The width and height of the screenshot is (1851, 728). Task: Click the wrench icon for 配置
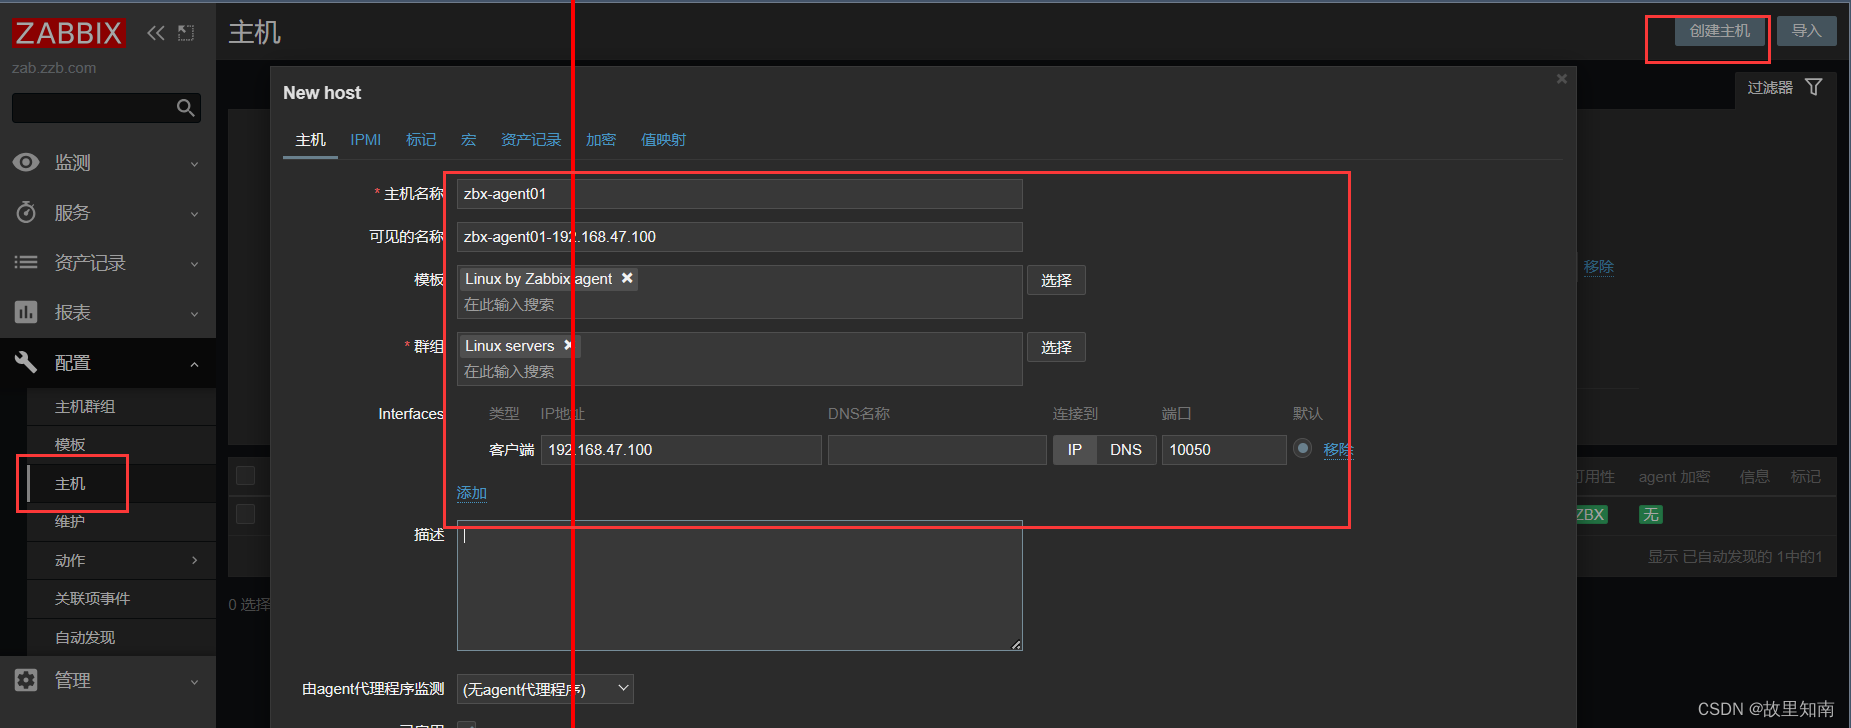[x=26, y=362]
